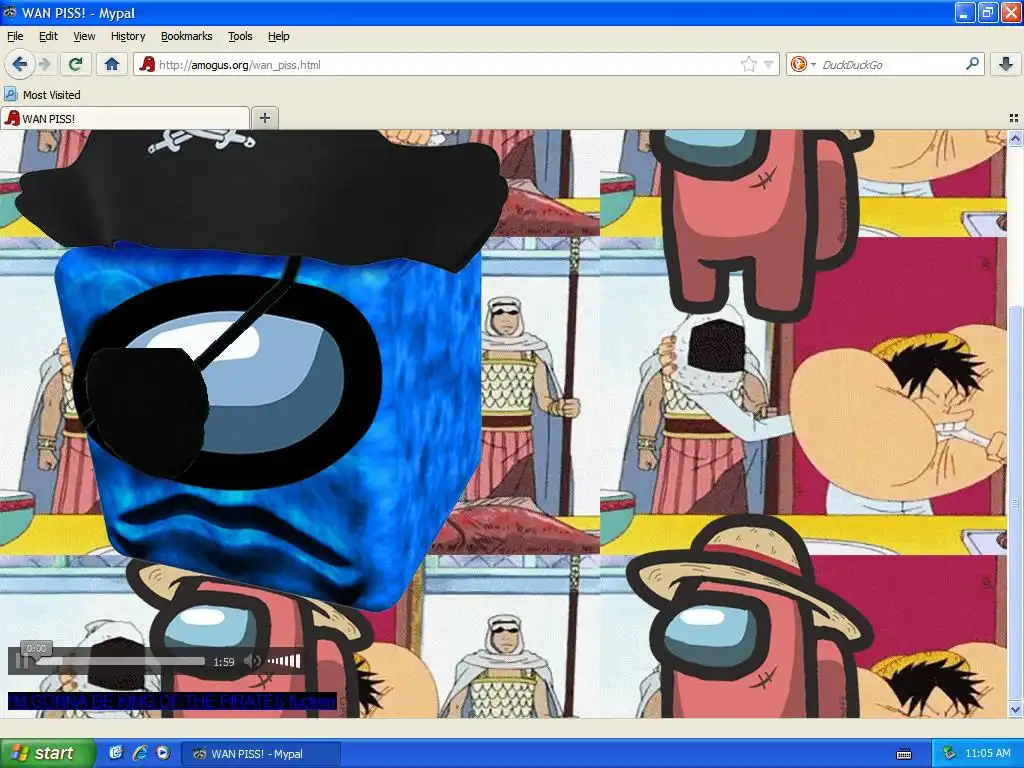Viewport: 1024px width, 768px height.
Task: Adjust the audio volume bars
Action: [285, 661]
